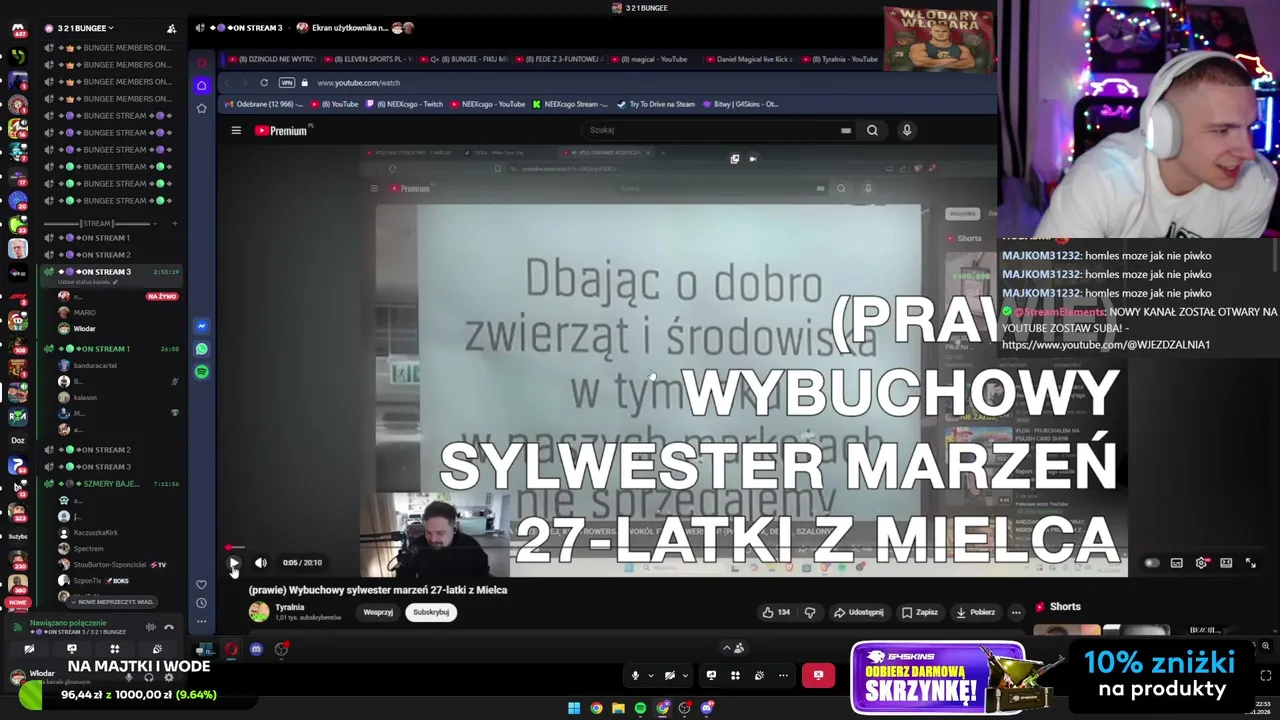The height and width of the screenshot is (720, 1280).
Task: Start YouTube voice search microphone
Action: pyautogui.click(x=907, y=130)
